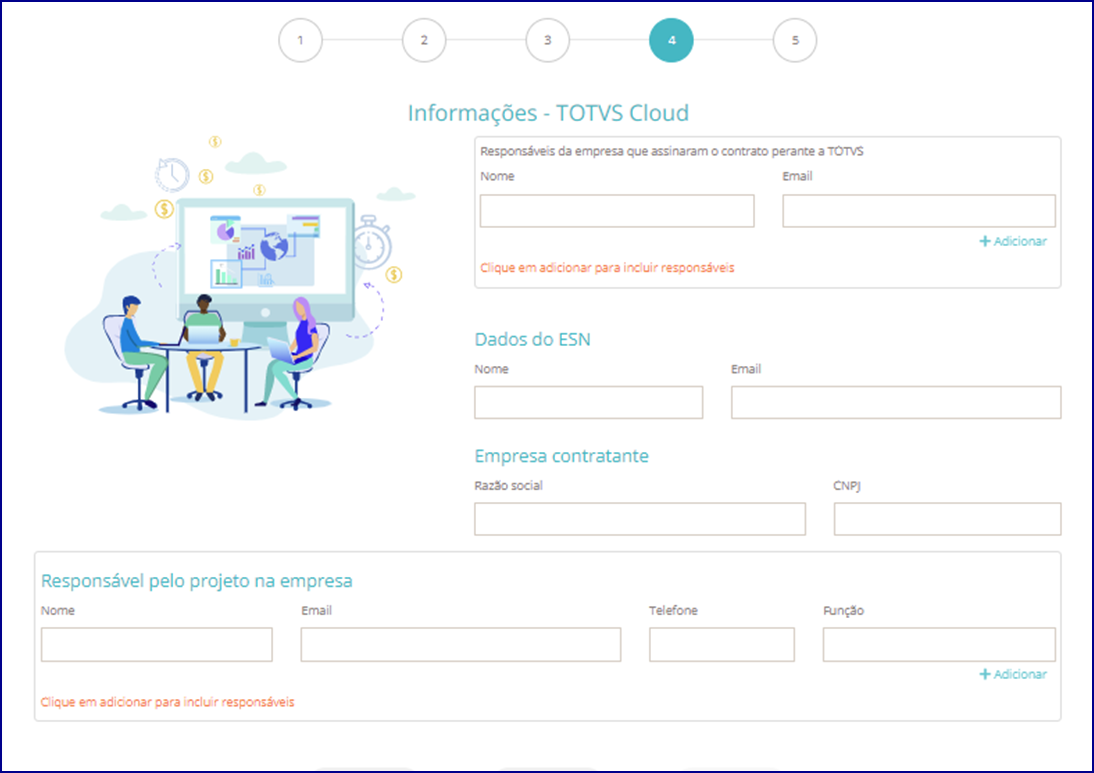This screenshot has width=1094, height=773.
Task: Click Nome field for project responsible
Action: (x=157, y=645)
